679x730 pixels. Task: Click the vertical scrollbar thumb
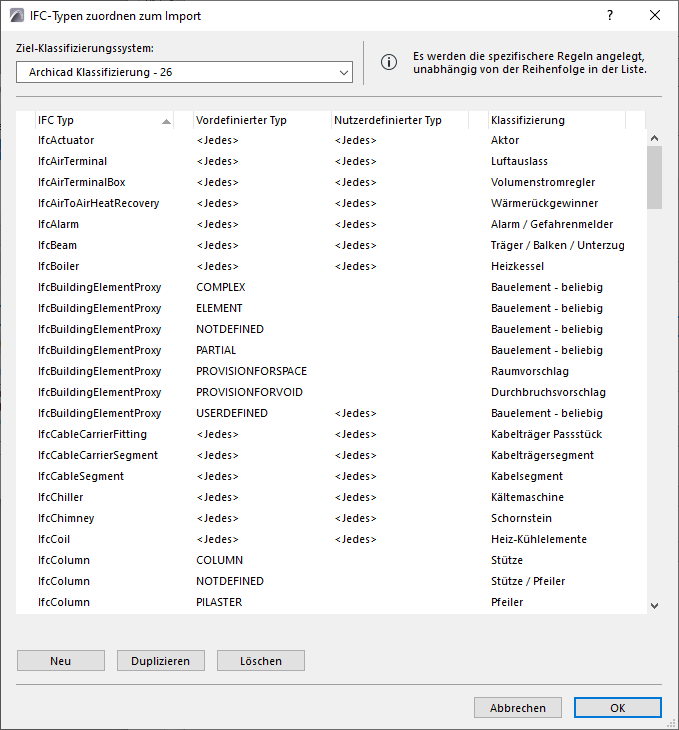point(654,177)
